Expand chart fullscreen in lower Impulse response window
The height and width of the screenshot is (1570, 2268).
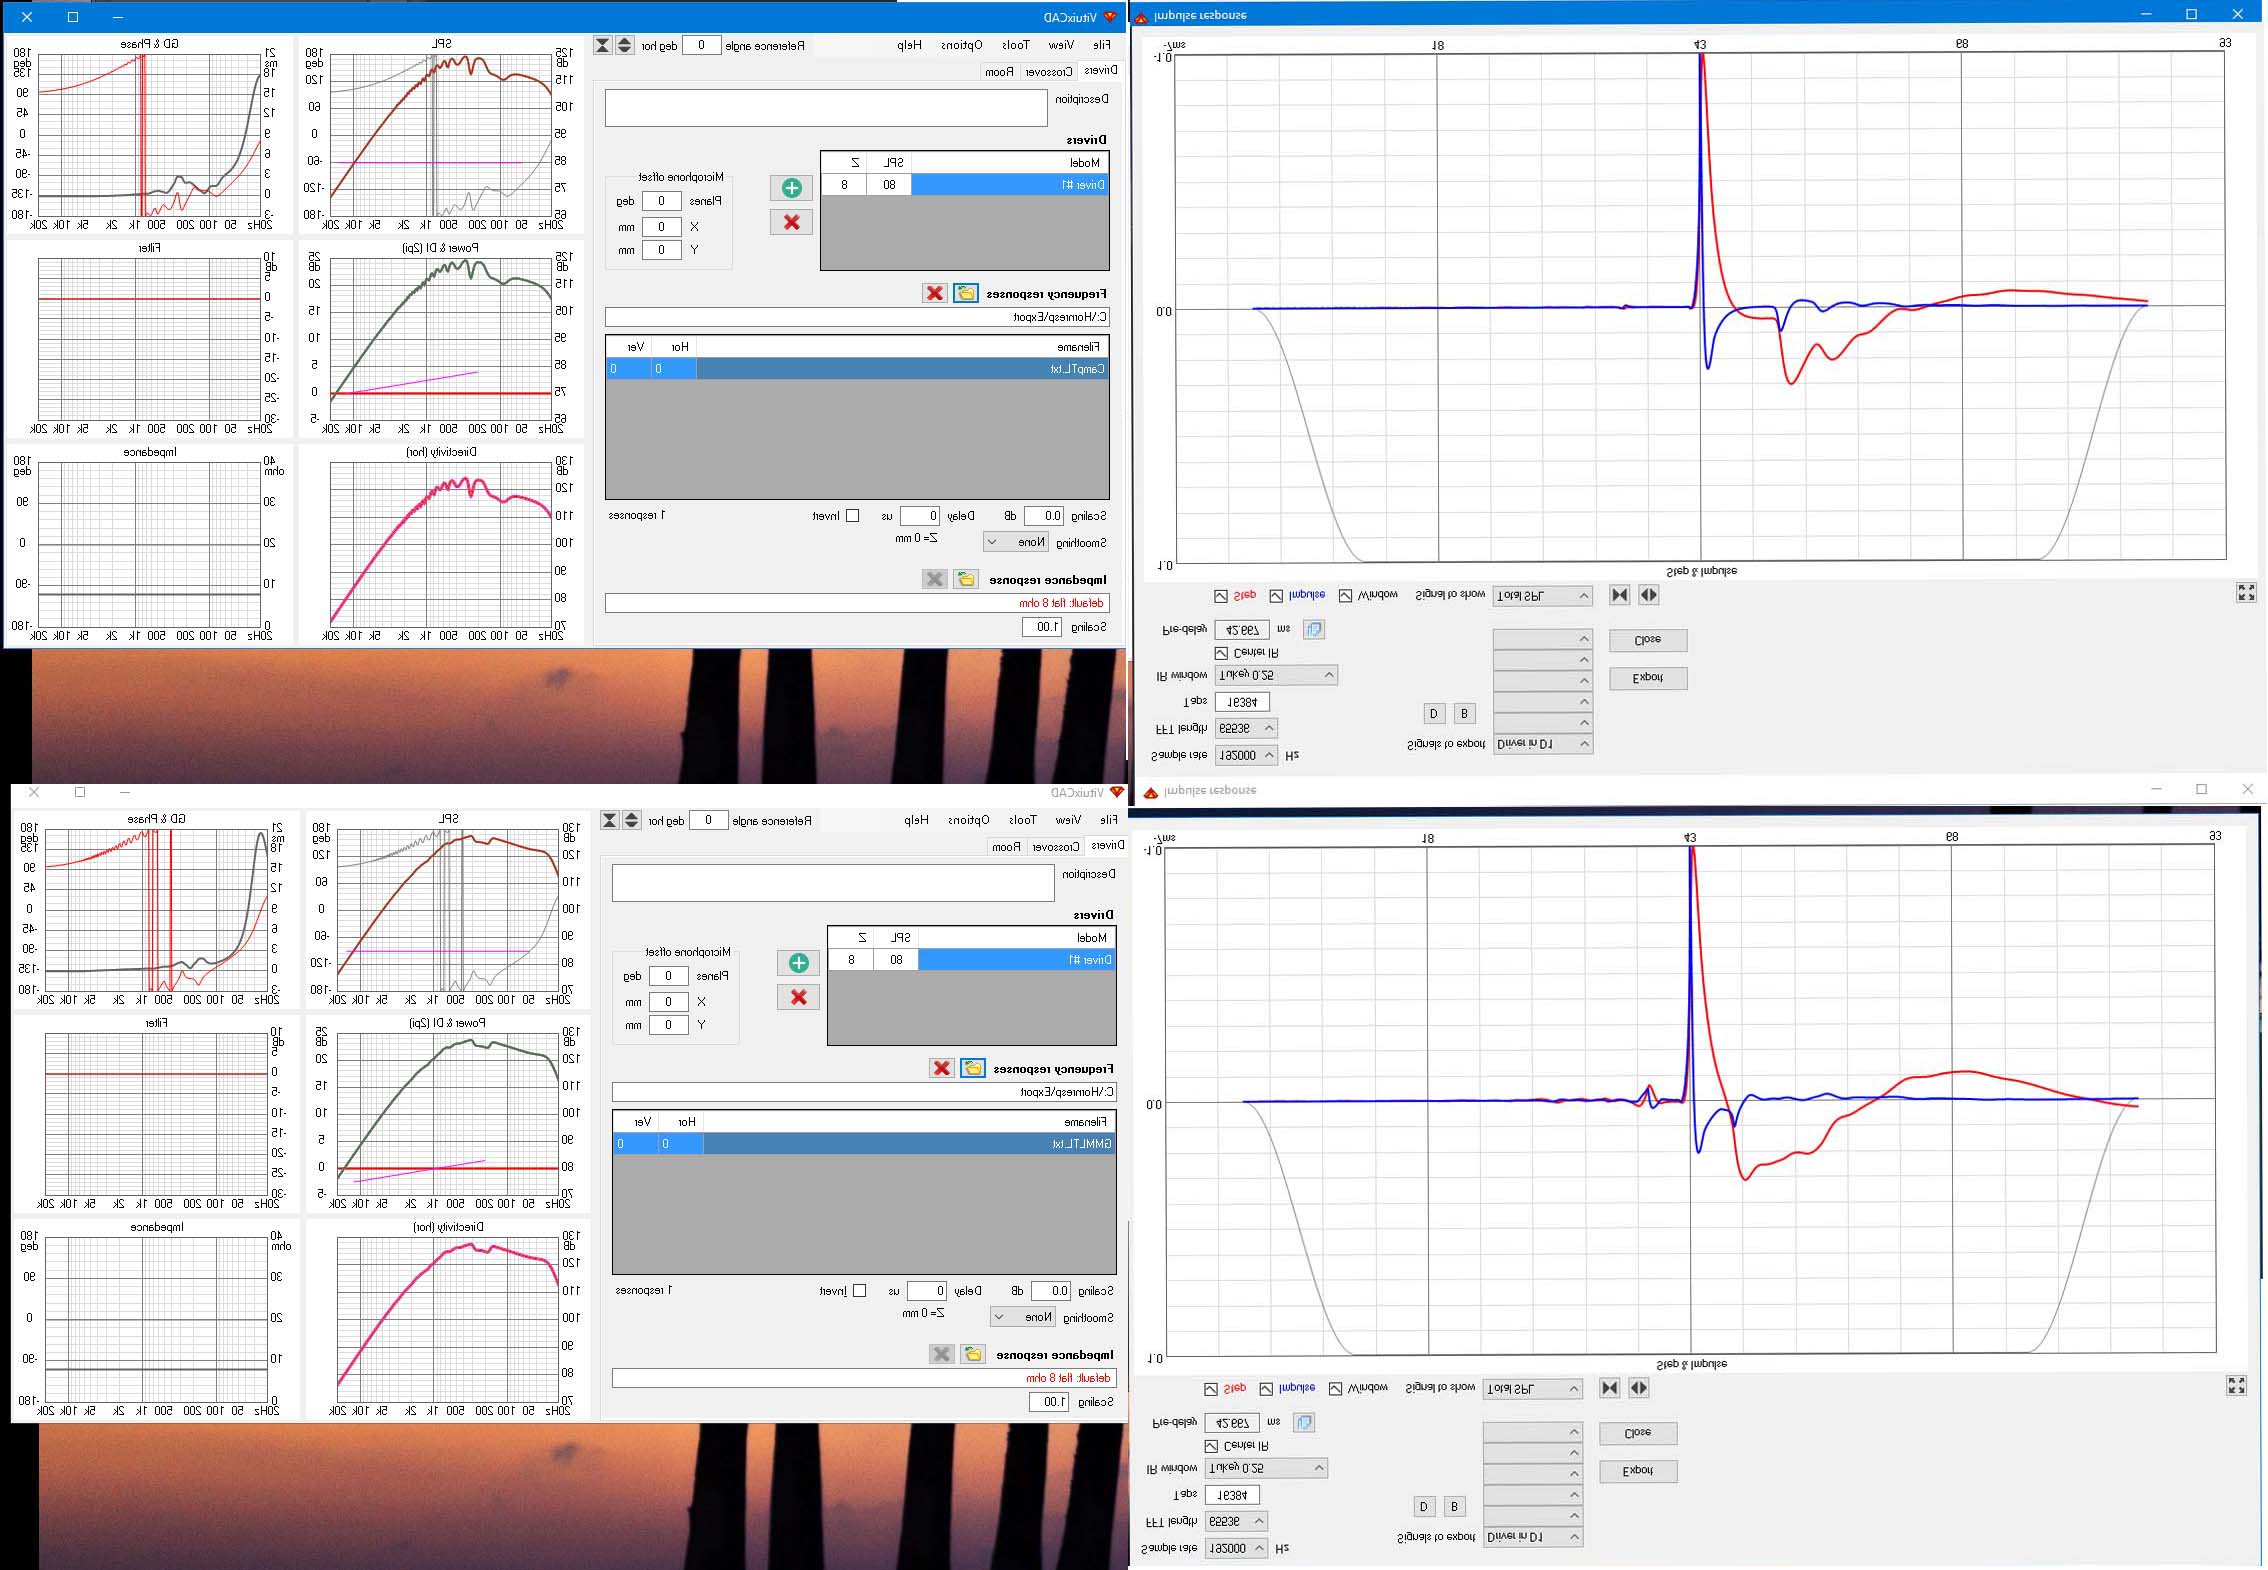tap(2236, 1385)
